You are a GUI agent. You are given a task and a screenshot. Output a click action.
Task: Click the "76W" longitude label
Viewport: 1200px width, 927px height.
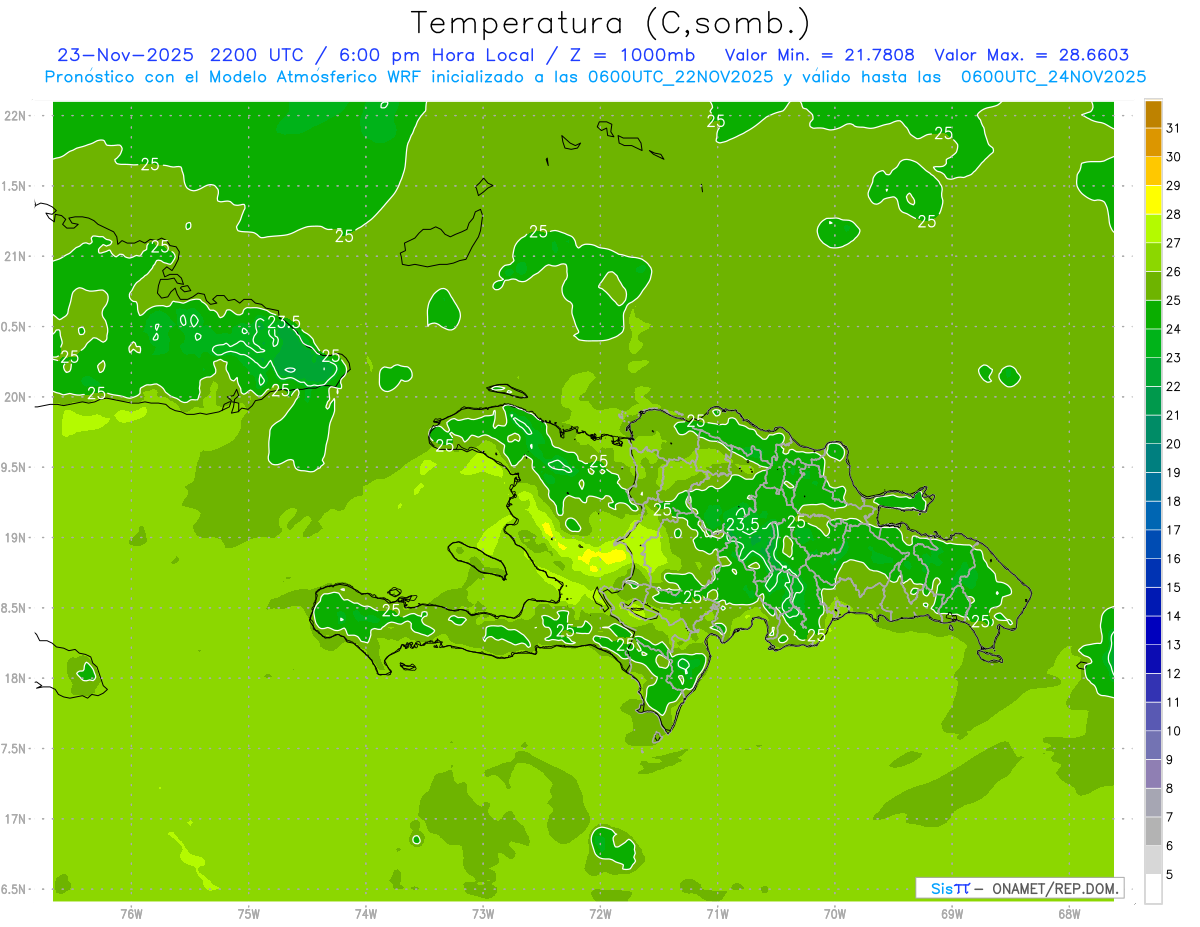tap(131, 914)
